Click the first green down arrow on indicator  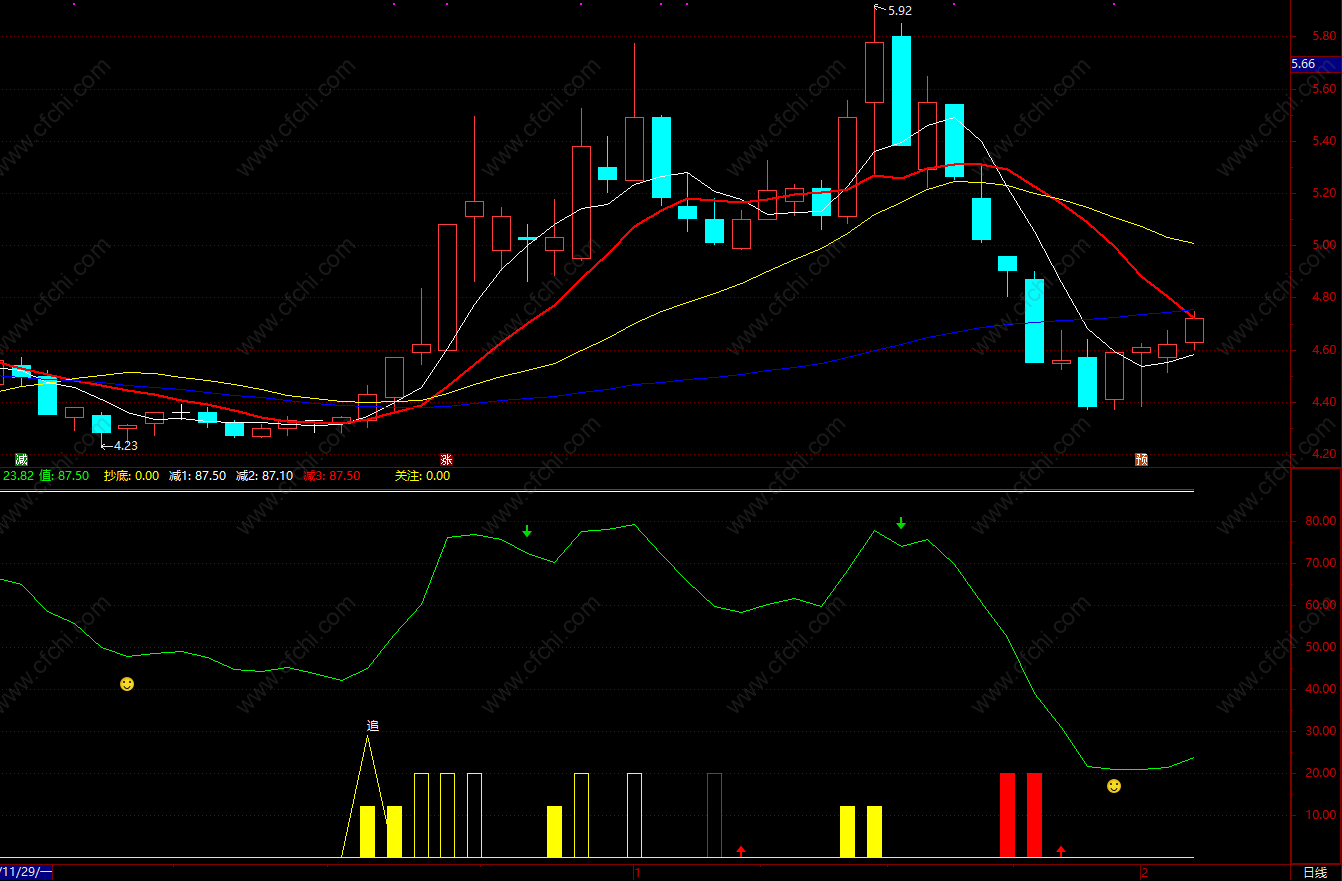[527, 531]
